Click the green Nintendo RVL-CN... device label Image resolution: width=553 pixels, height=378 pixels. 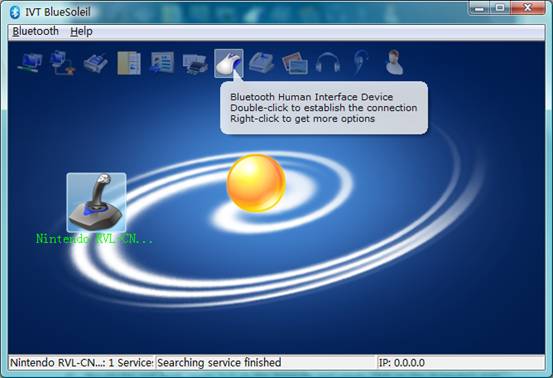95,239
